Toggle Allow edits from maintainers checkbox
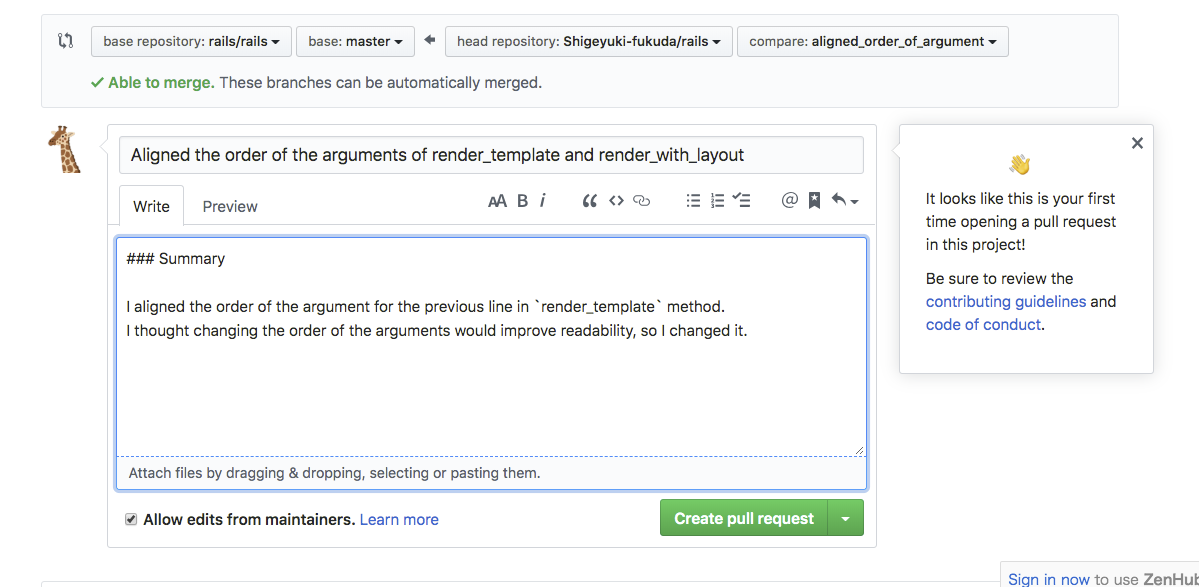This screenshot has width=1199, height=587. click(131, 519)
